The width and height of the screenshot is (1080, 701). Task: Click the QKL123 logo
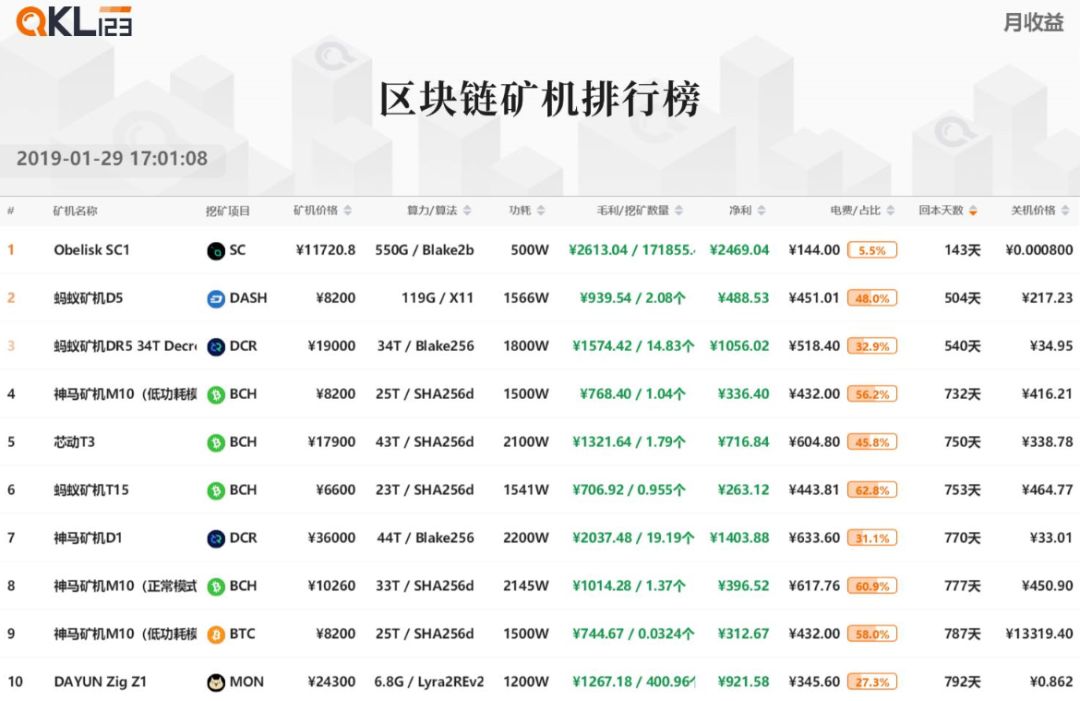click(x=74, y=21)
